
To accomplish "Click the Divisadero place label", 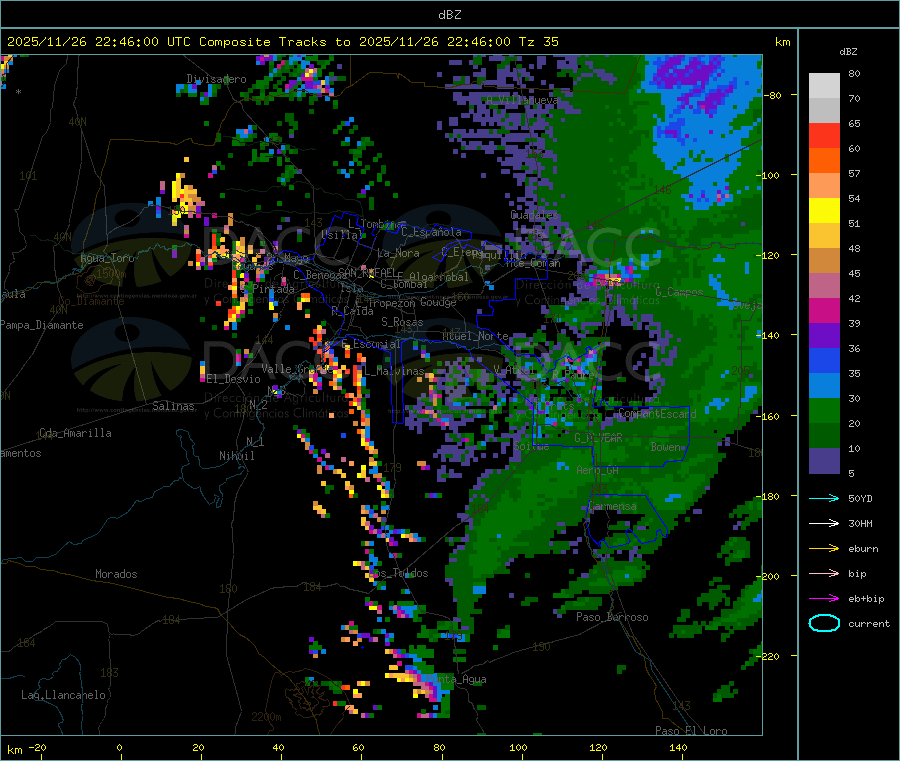I will click(216, 79).
